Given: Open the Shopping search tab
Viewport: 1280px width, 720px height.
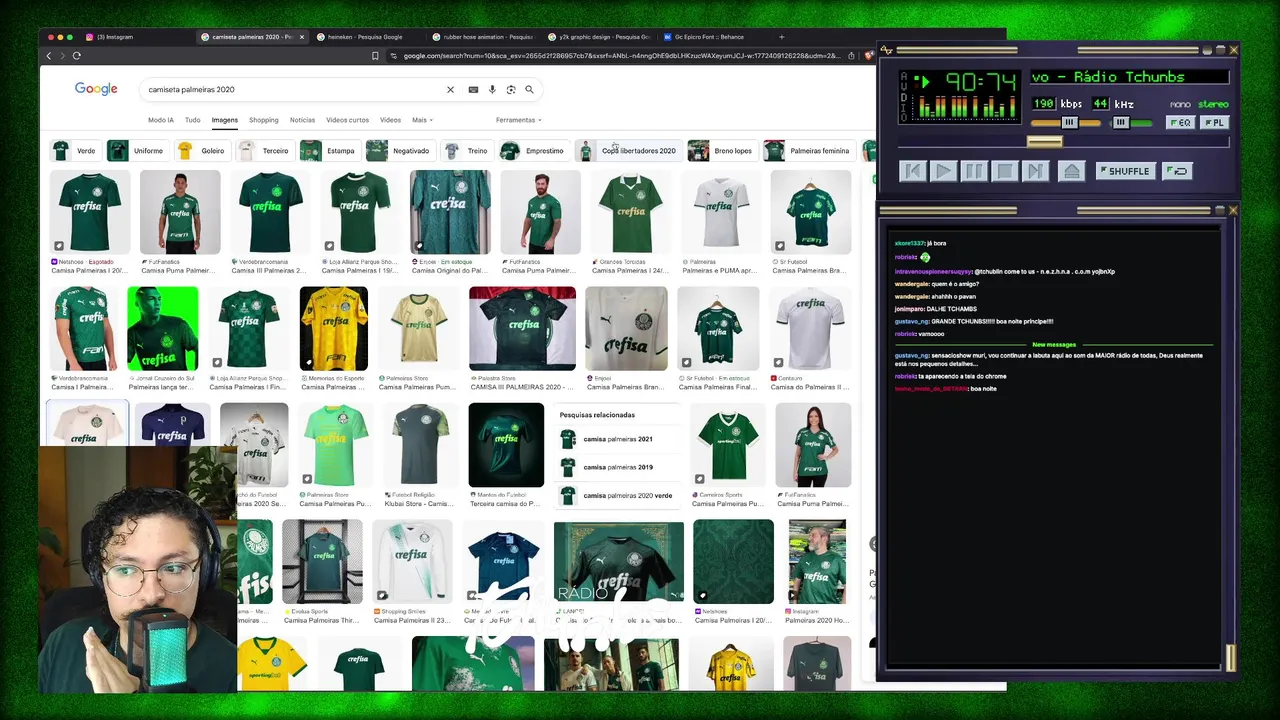Looking at the screenshot, I should coord(264,120).
